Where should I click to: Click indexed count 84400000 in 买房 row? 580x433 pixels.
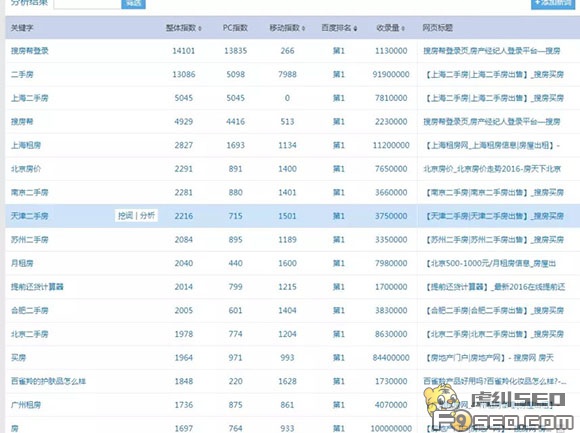point(391,358)
